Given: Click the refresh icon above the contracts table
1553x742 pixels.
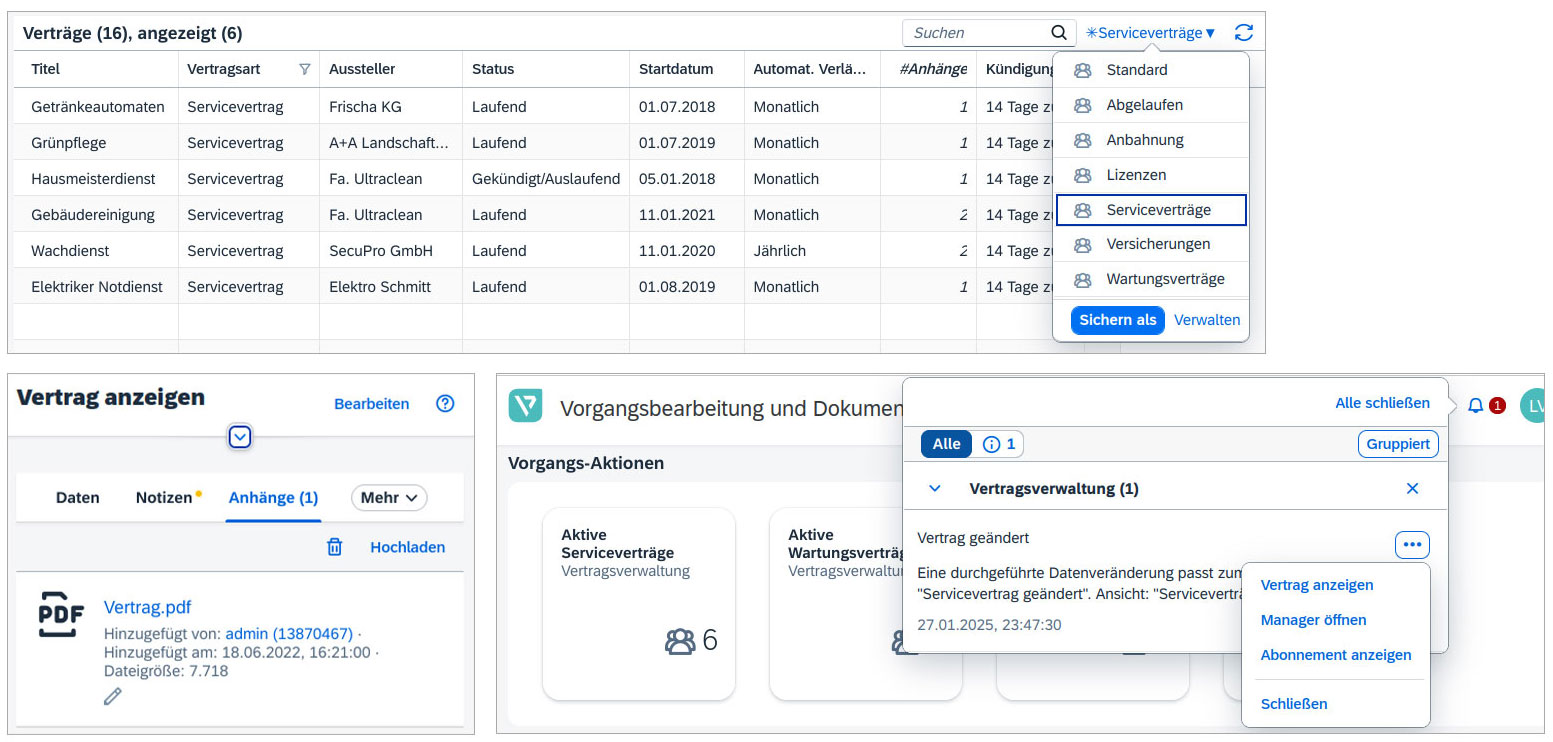Looking at the screenshot, I should (x=1243, y=33).
